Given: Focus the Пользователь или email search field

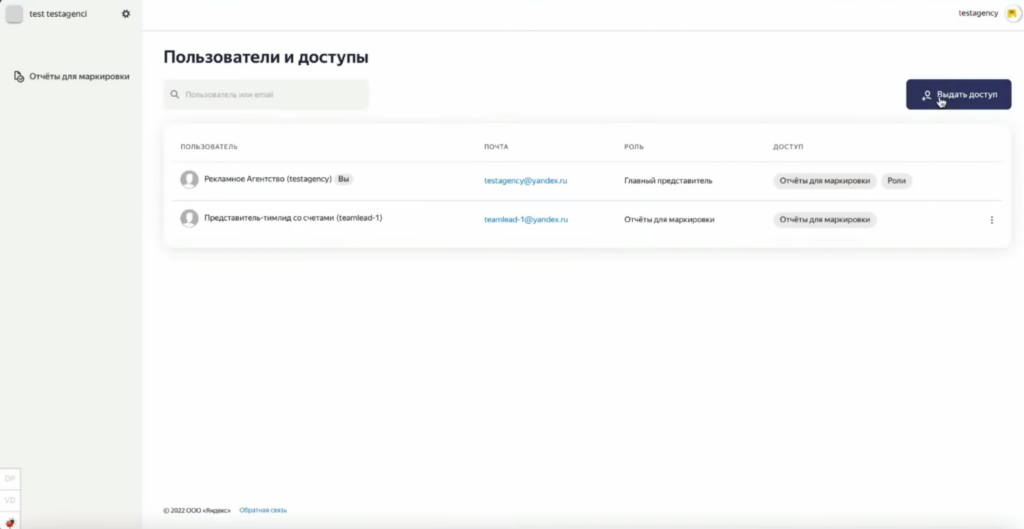Looking at the screenshot, I should (x=266, y=95).
